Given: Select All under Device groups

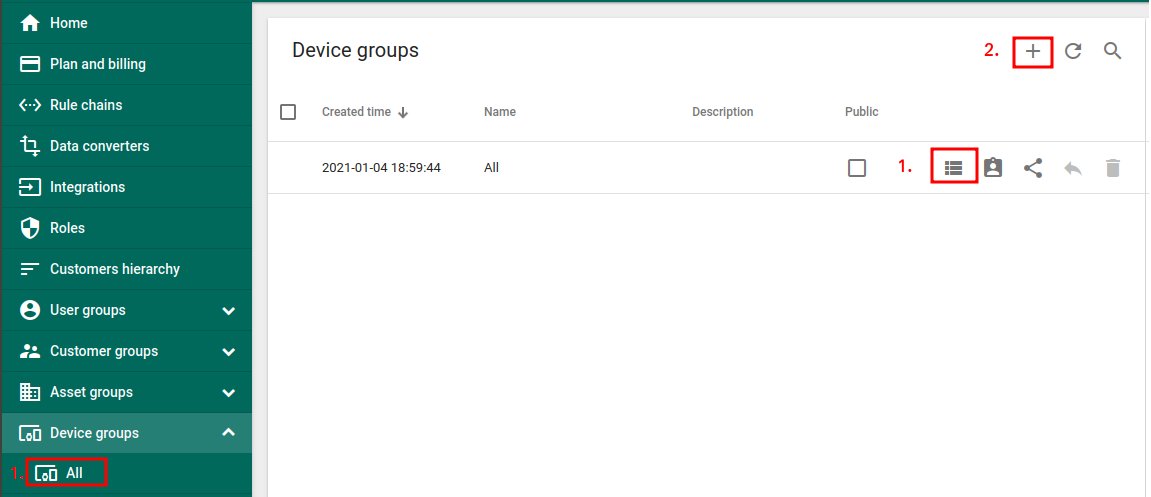Looking at the screenshot, I should tap(73, 473).
